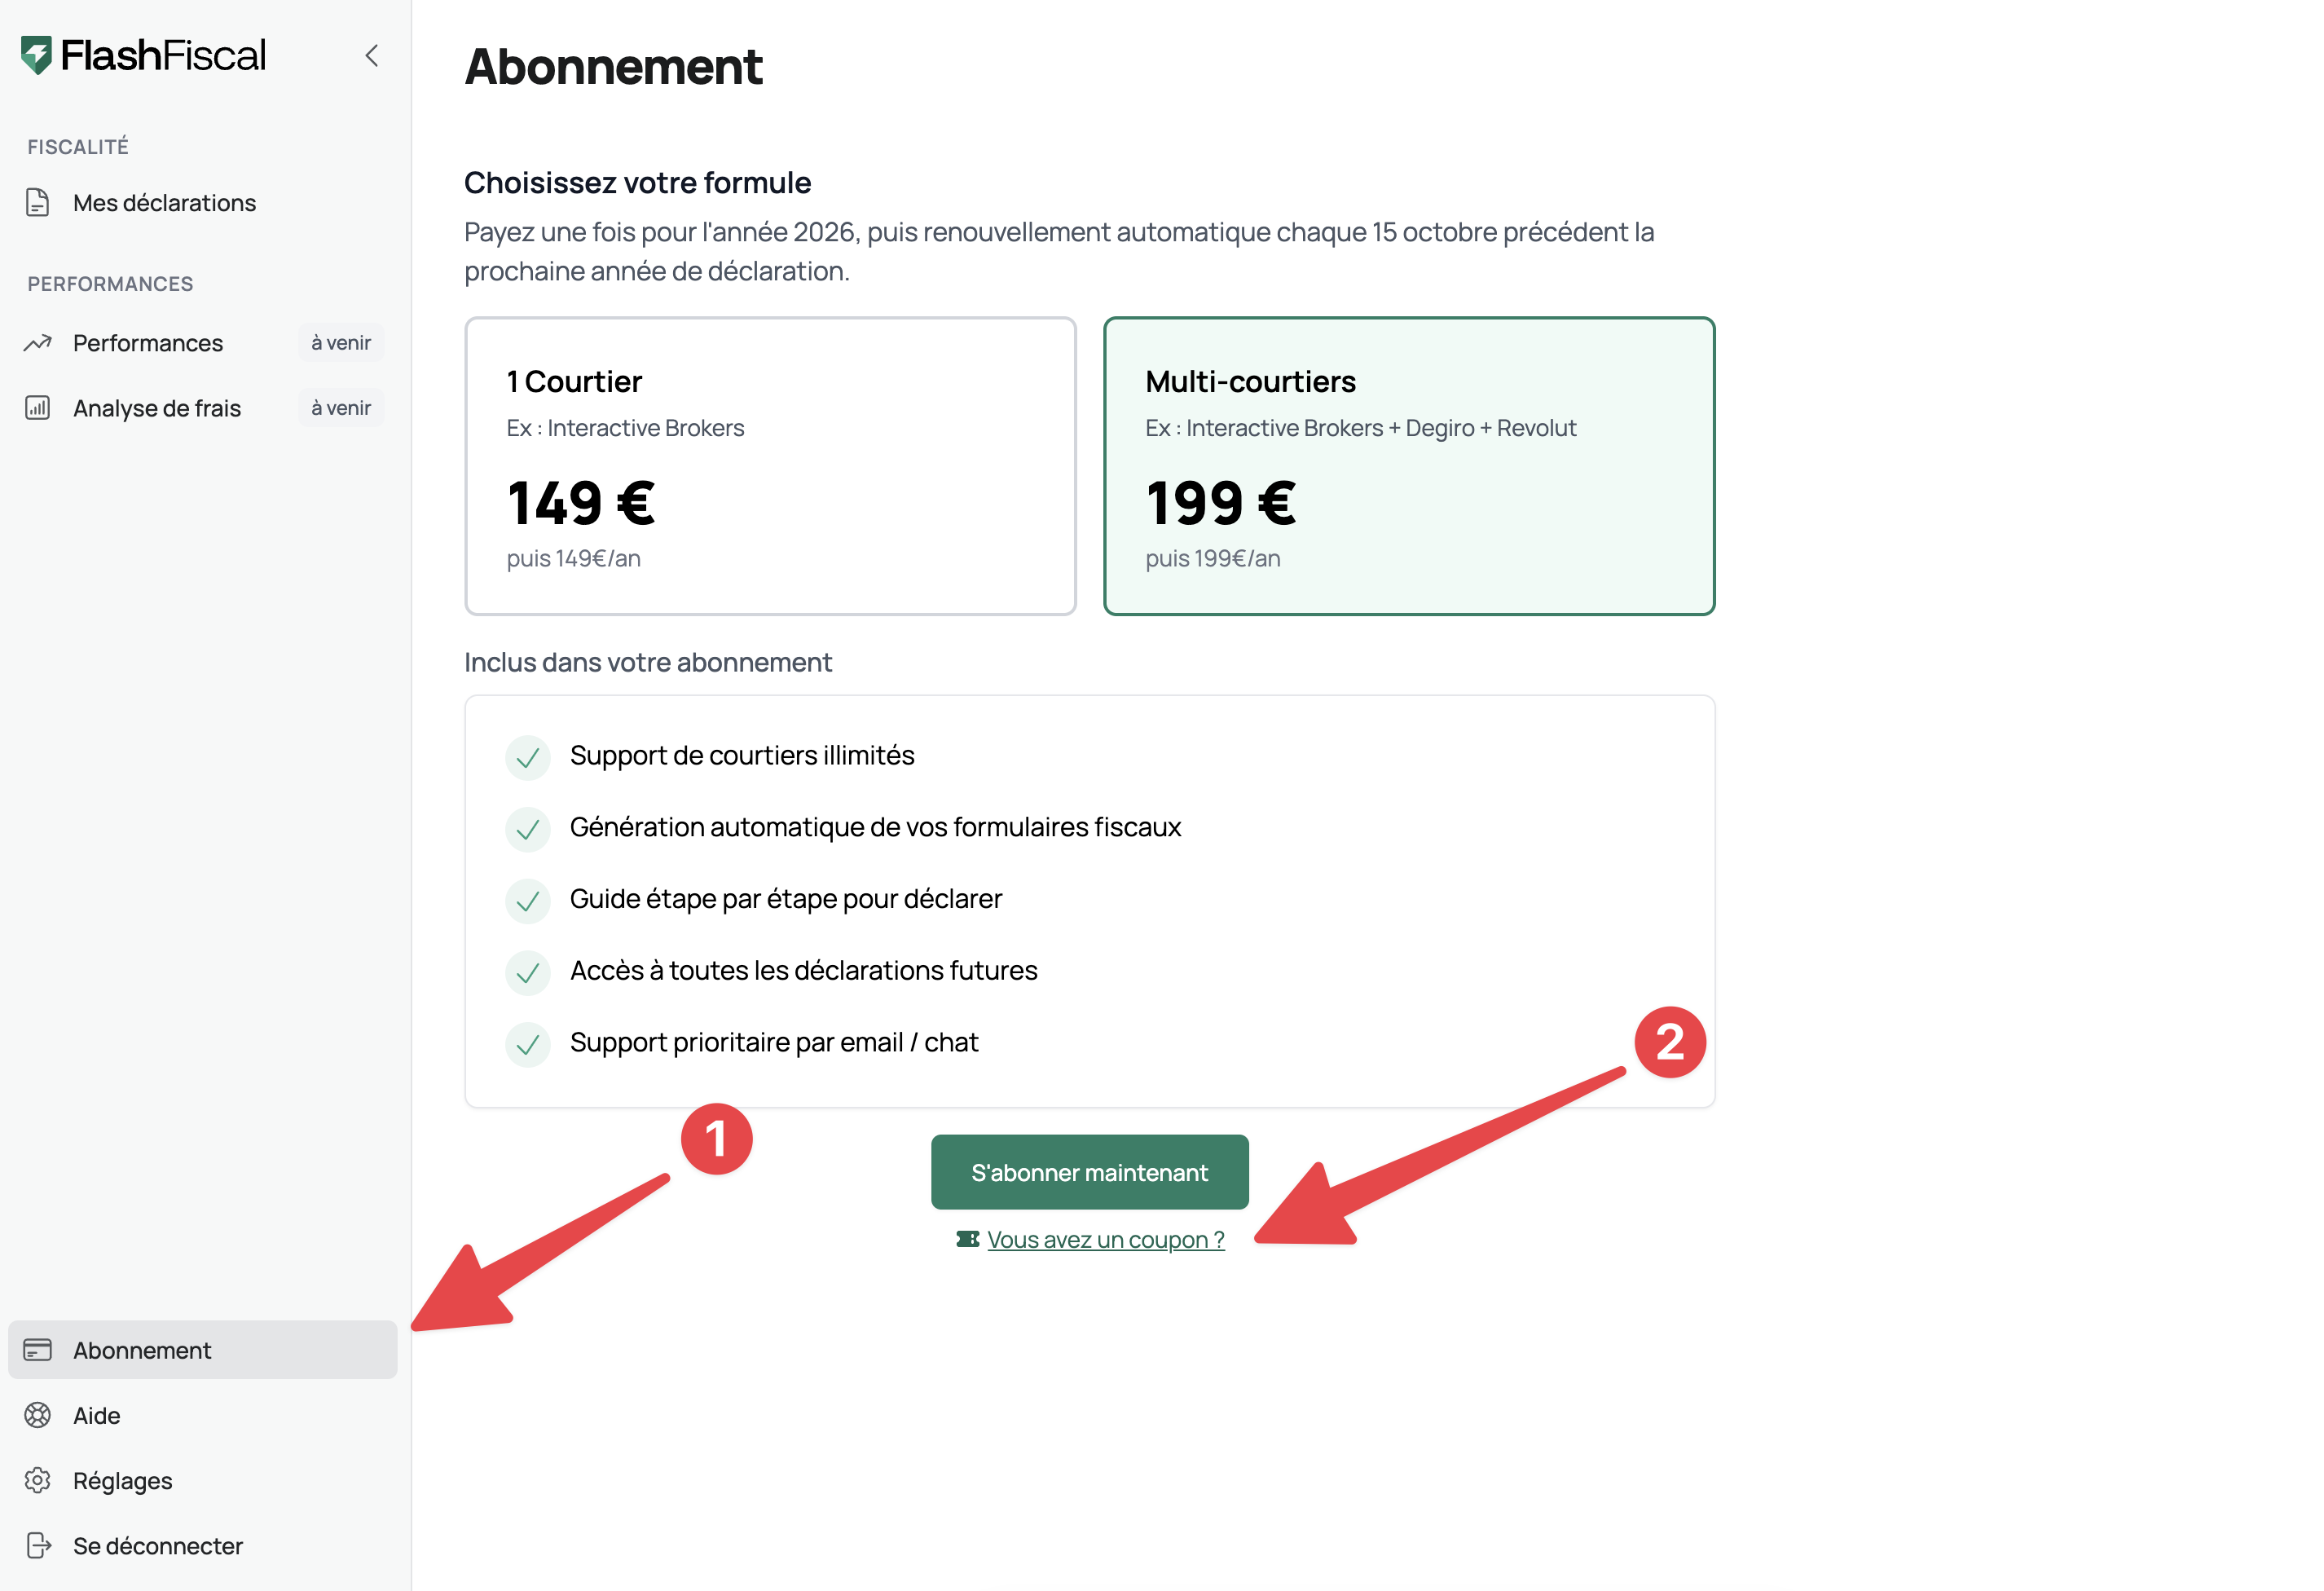Image resolution: width=2324 pixels, height=1591 pixels.
Task: Click the Abonnement credit card icon
Action: tap(38, 1350)
